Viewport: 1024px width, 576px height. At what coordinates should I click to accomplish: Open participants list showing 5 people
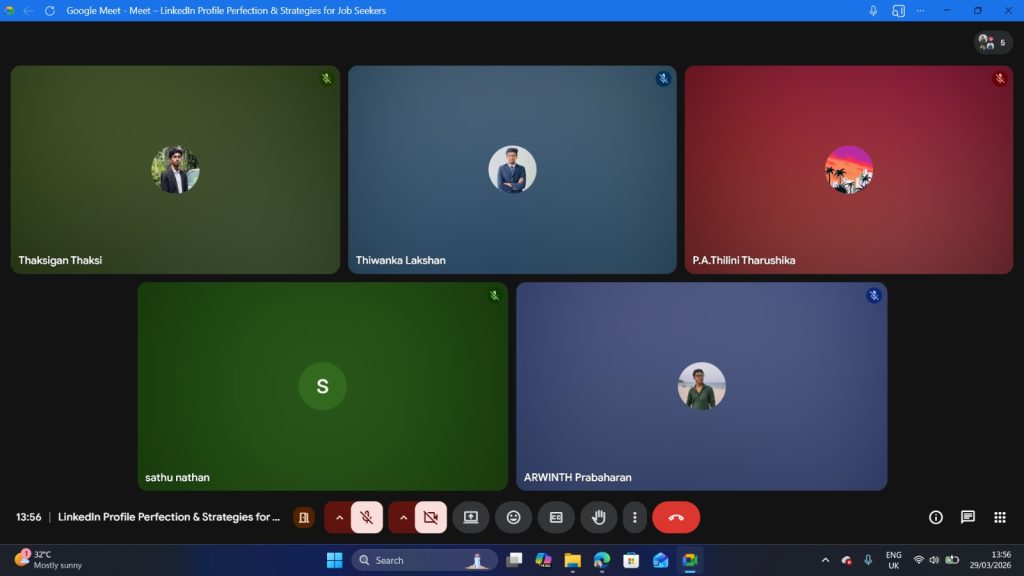click(992, 42)
